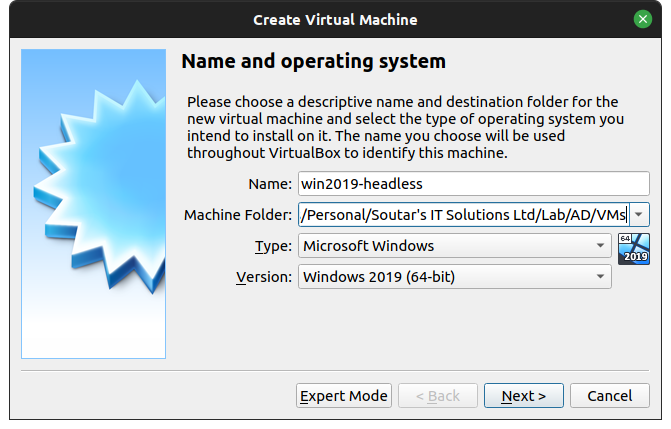Click the Windows 2019 64-bit OS icon
The image size is (671, 429).
coord(634,249)
